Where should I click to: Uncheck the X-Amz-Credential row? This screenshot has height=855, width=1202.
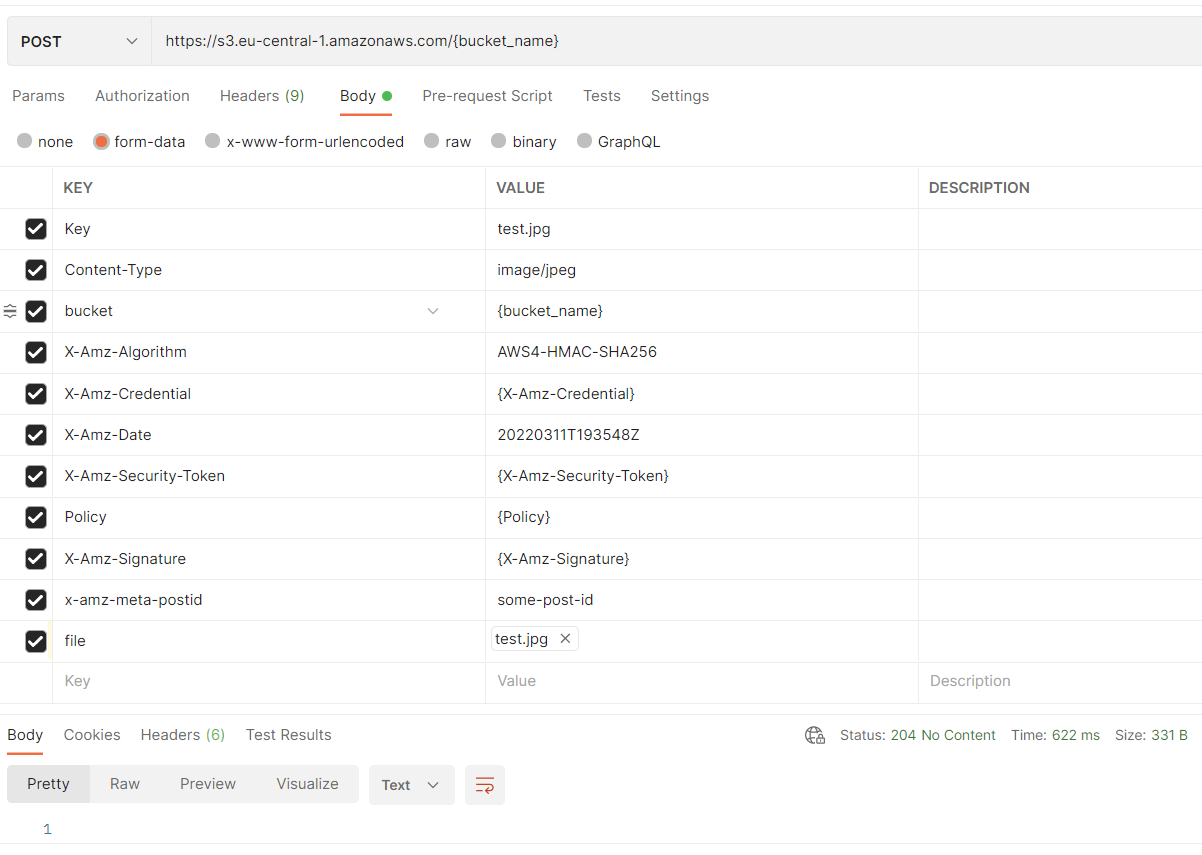coord(36,394)
